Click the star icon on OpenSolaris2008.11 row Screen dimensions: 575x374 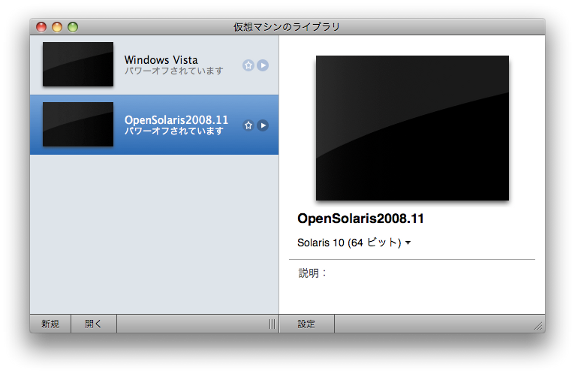tap(248, 125)
